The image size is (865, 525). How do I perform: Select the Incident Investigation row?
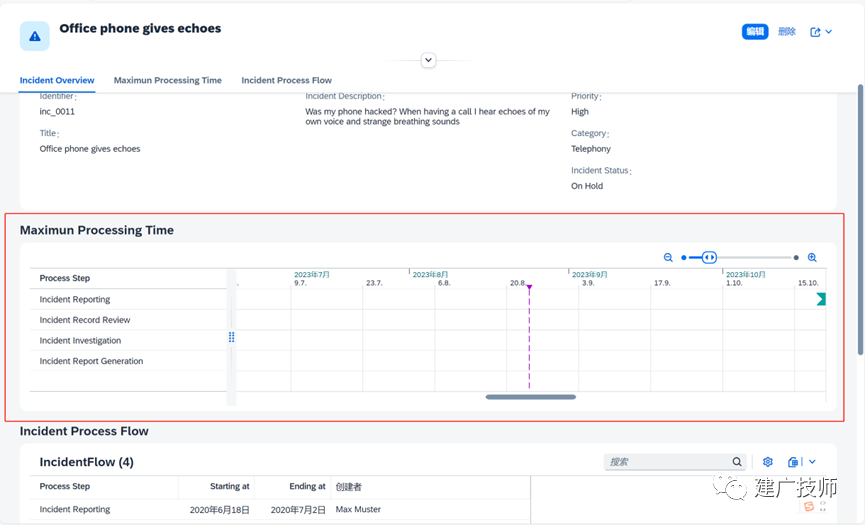pyautogui.click(x=128, y=341)
